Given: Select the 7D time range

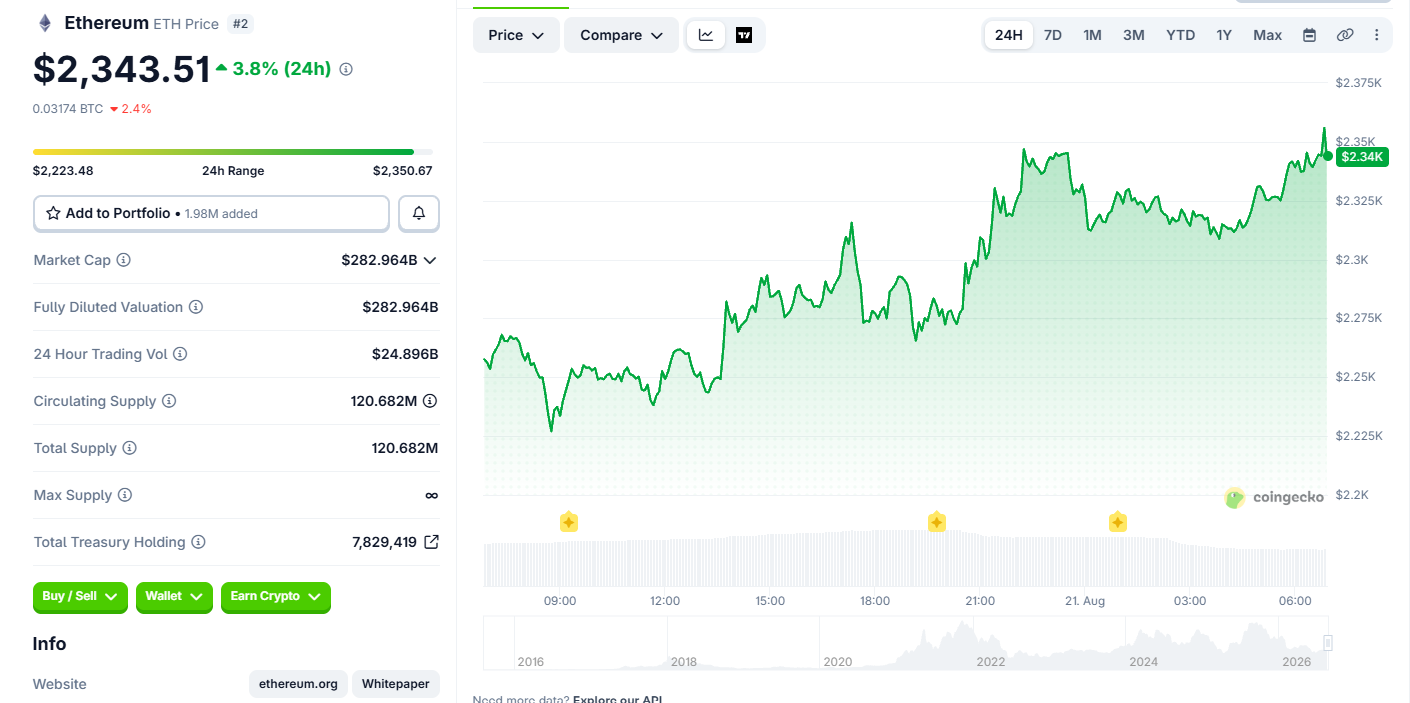Looking at the screenshot, I should [x=1053, y=35].
